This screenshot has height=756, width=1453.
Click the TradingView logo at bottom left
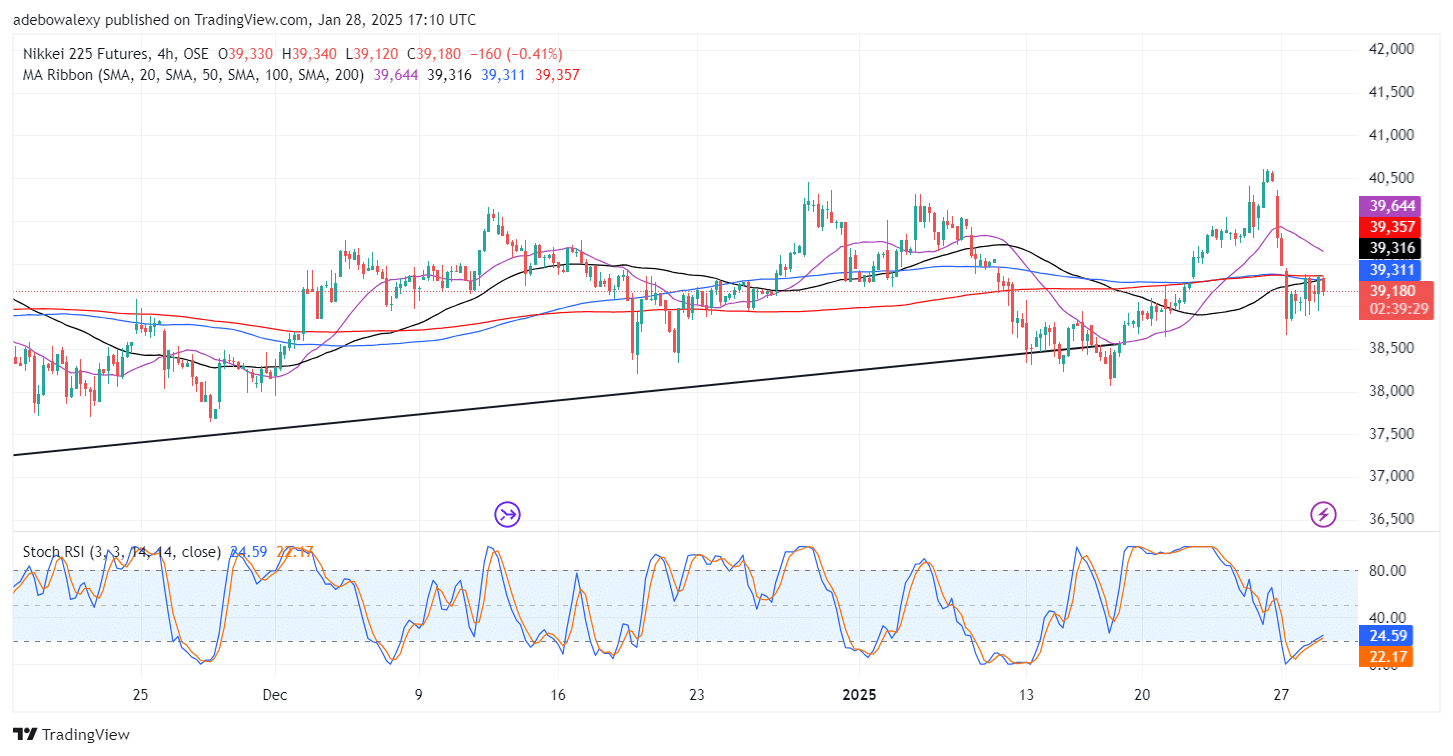pos(71,735)
